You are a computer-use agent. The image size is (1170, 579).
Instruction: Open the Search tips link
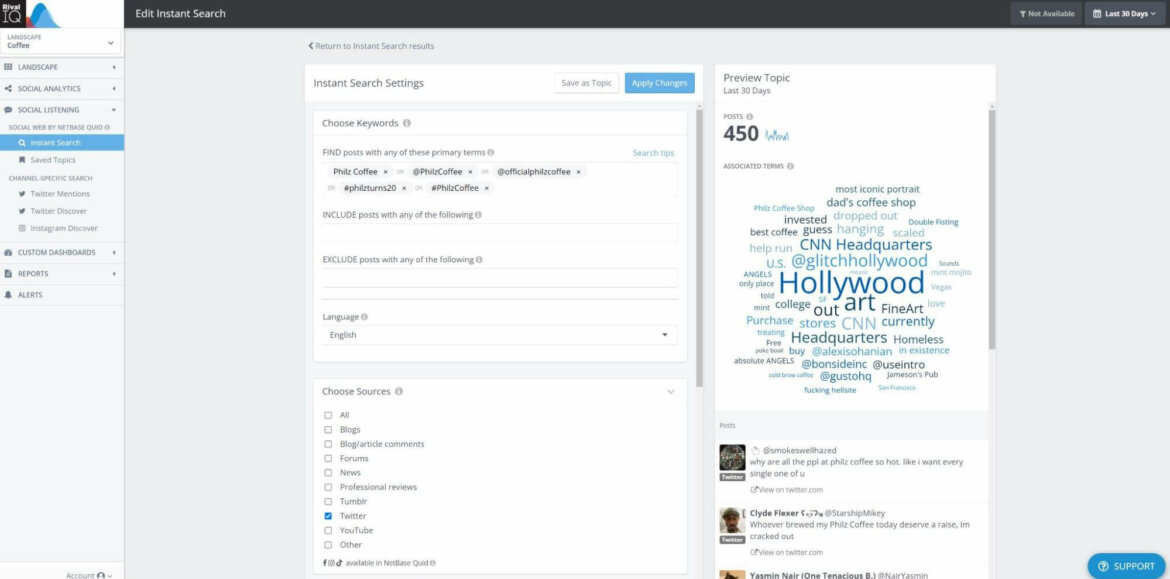tap(651, 152)
